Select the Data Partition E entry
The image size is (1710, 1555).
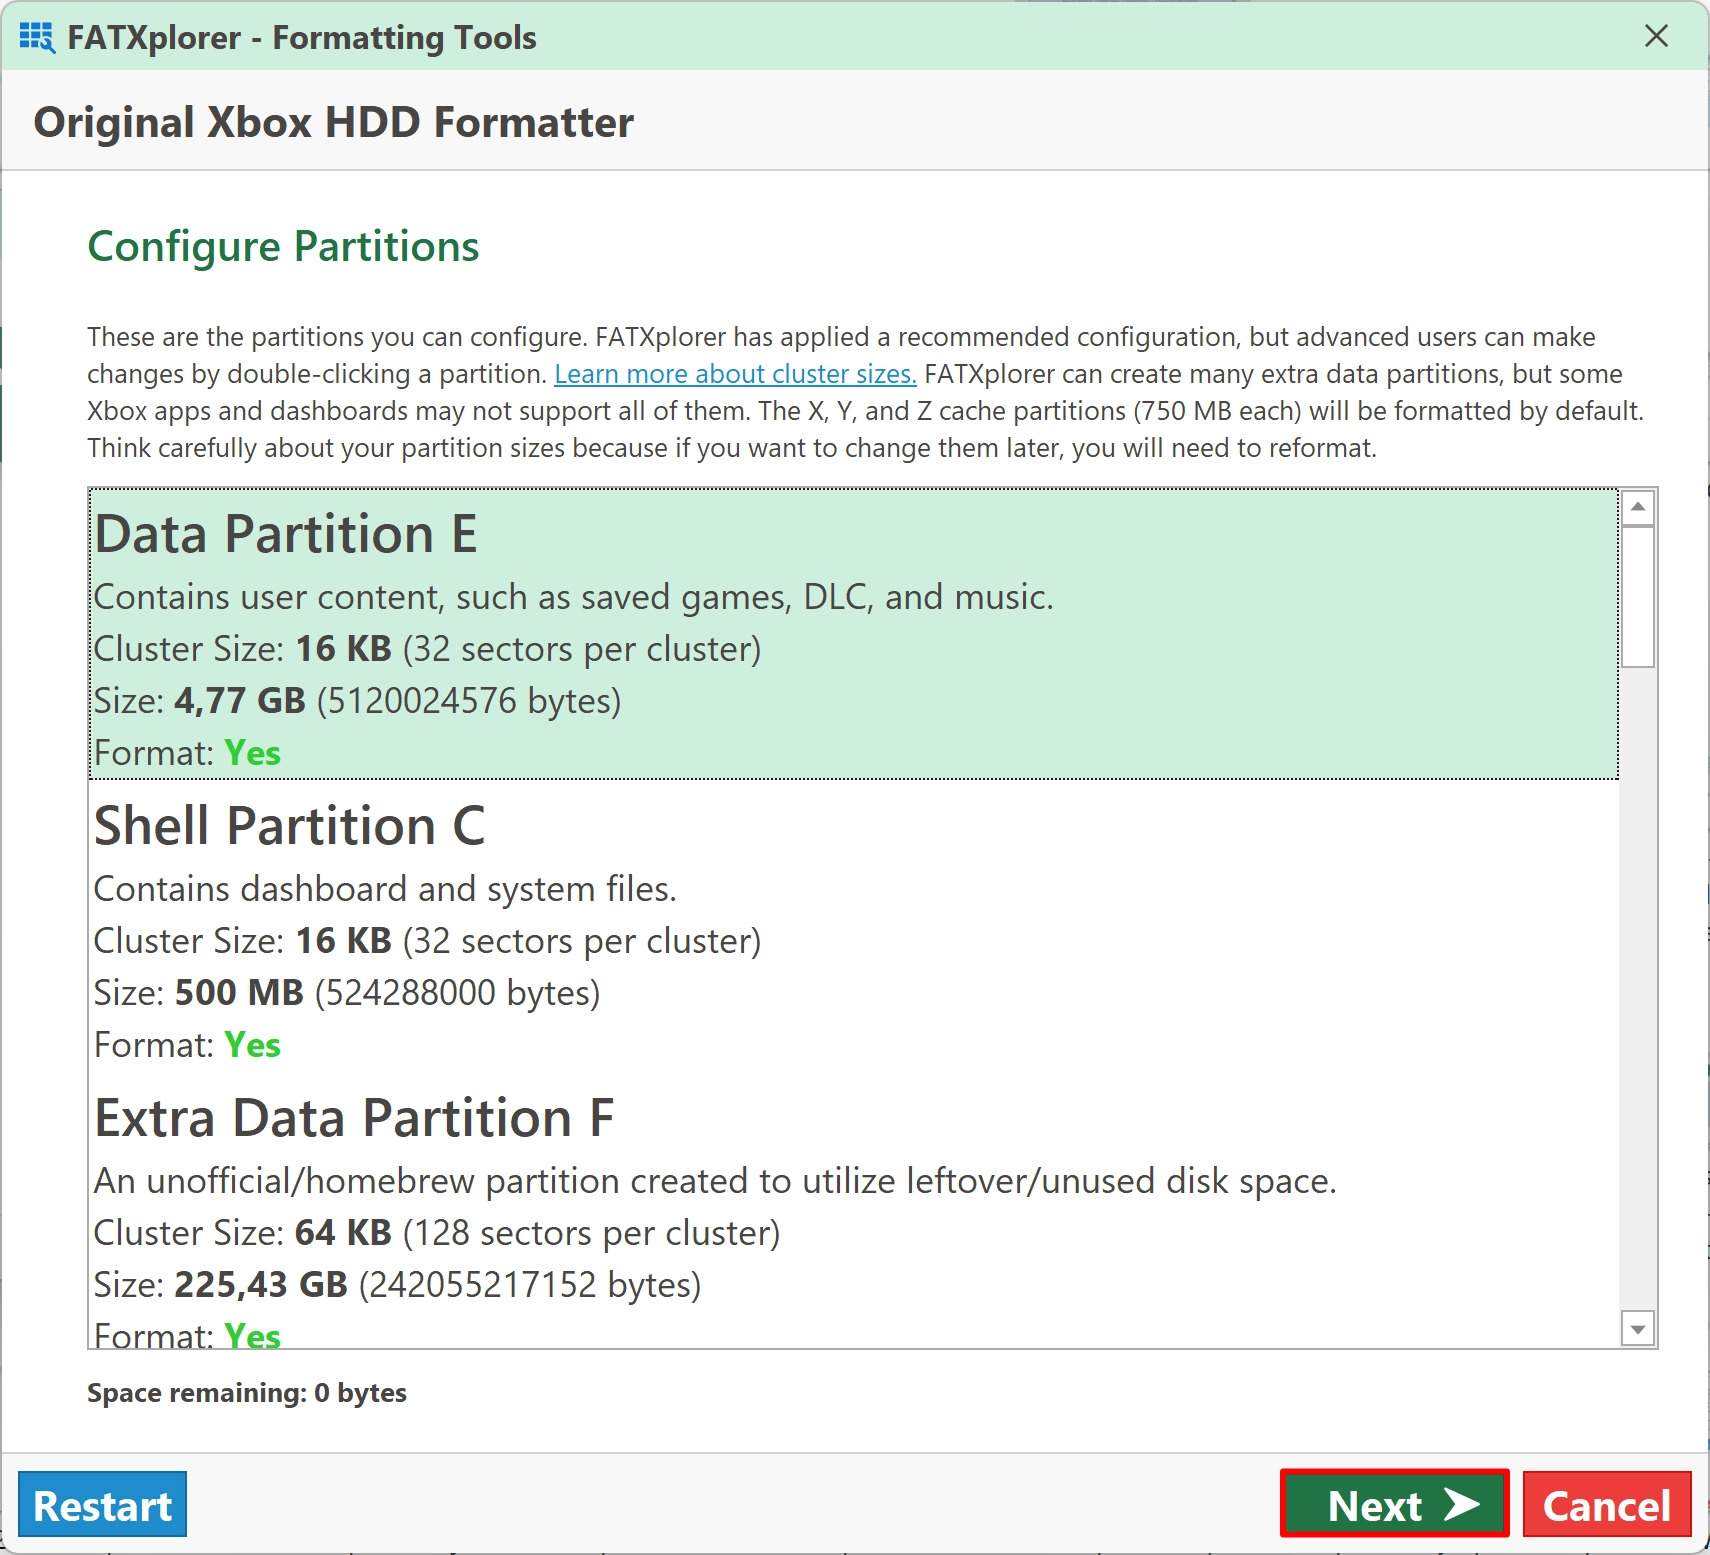pyautogui.click(x=854, y=633)
